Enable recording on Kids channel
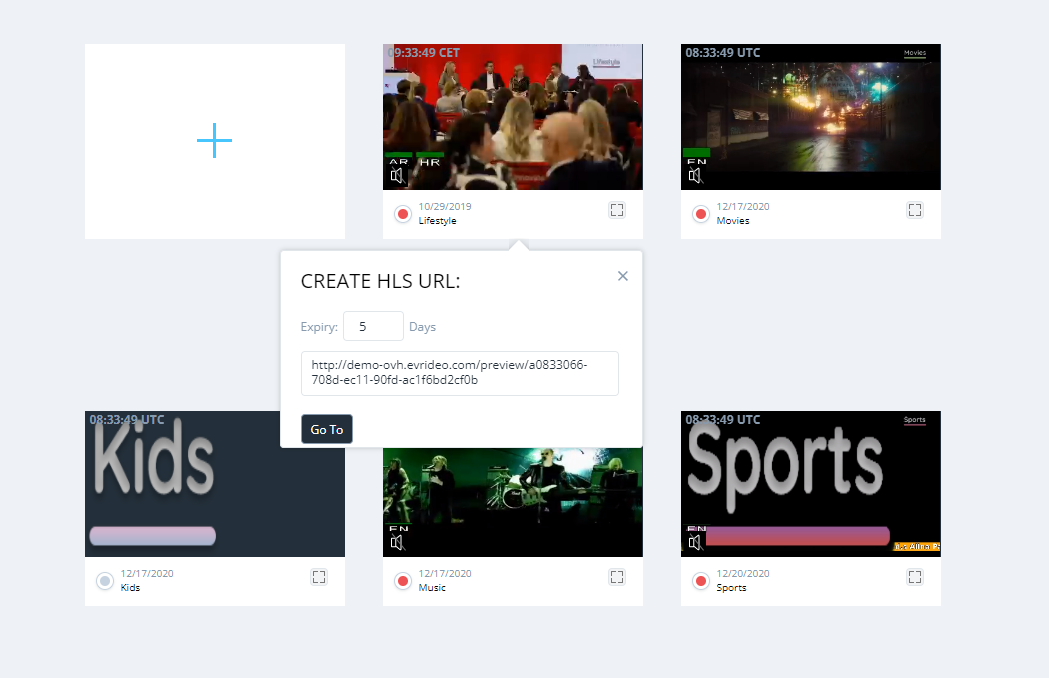The height and width of the screenshot is (678, 1049). click(x=105, y=581)
